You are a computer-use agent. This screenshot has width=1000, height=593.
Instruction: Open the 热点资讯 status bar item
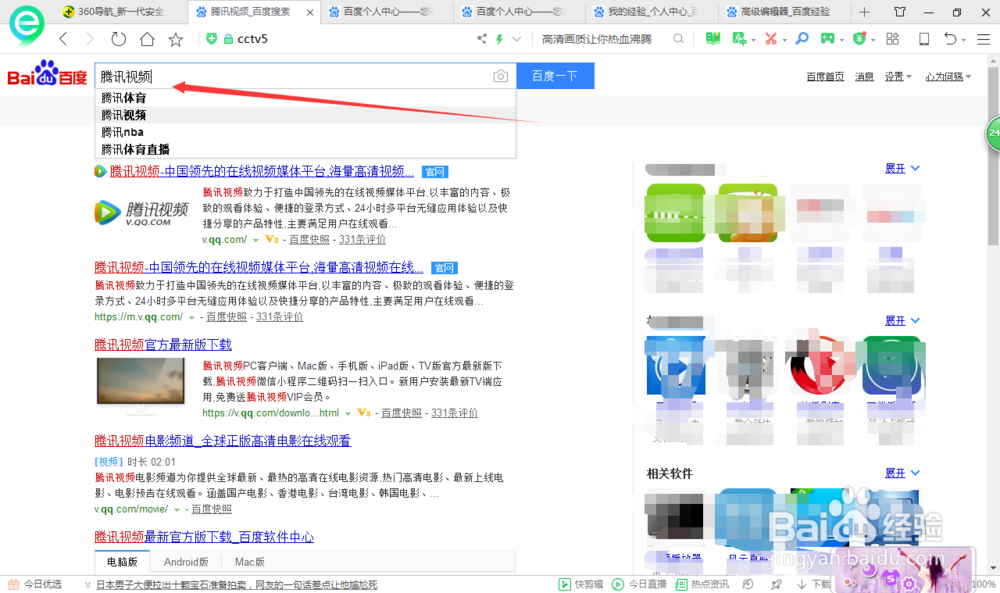[x=702, y=584]
